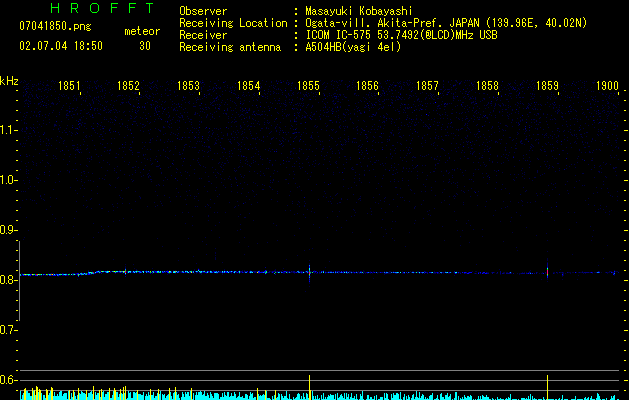Image resolution: width=629 pixels, height=400 pixels.
Task: Click the A504HB(yagi 4el) antenna text
Action: coord(353,47)
